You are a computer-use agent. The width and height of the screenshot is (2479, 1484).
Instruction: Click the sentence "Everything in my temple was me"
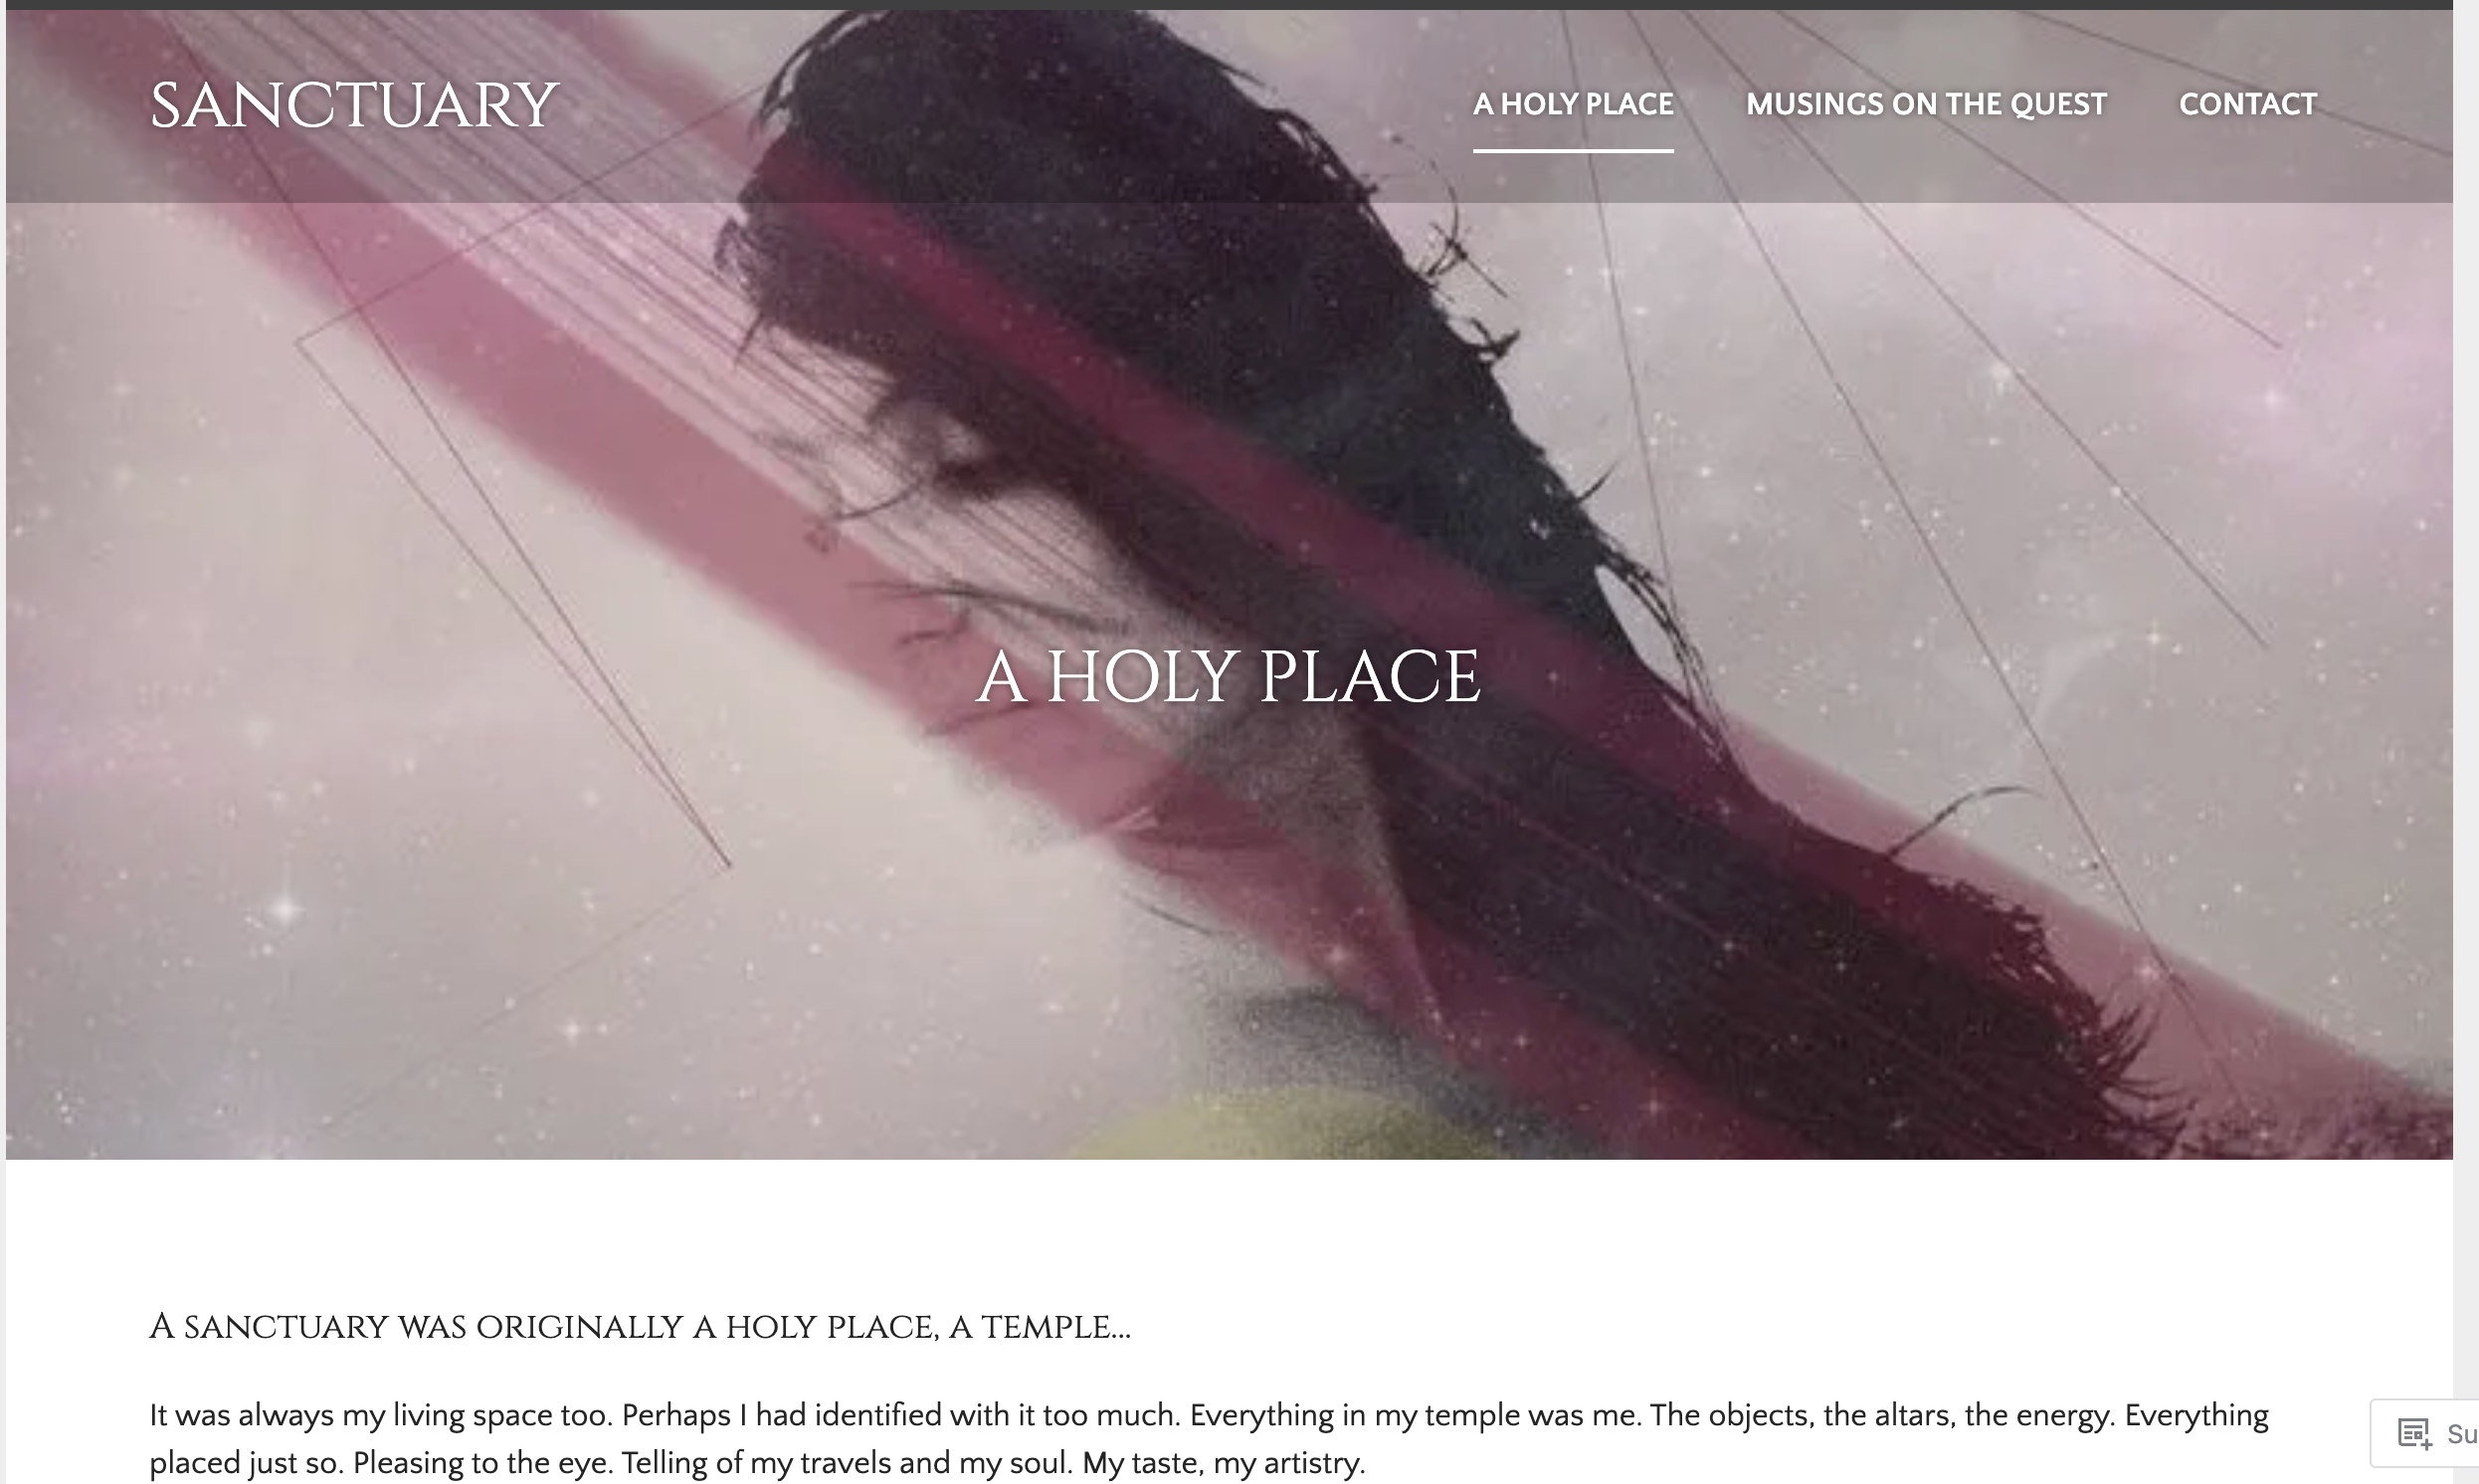tap(1415, 1415)
